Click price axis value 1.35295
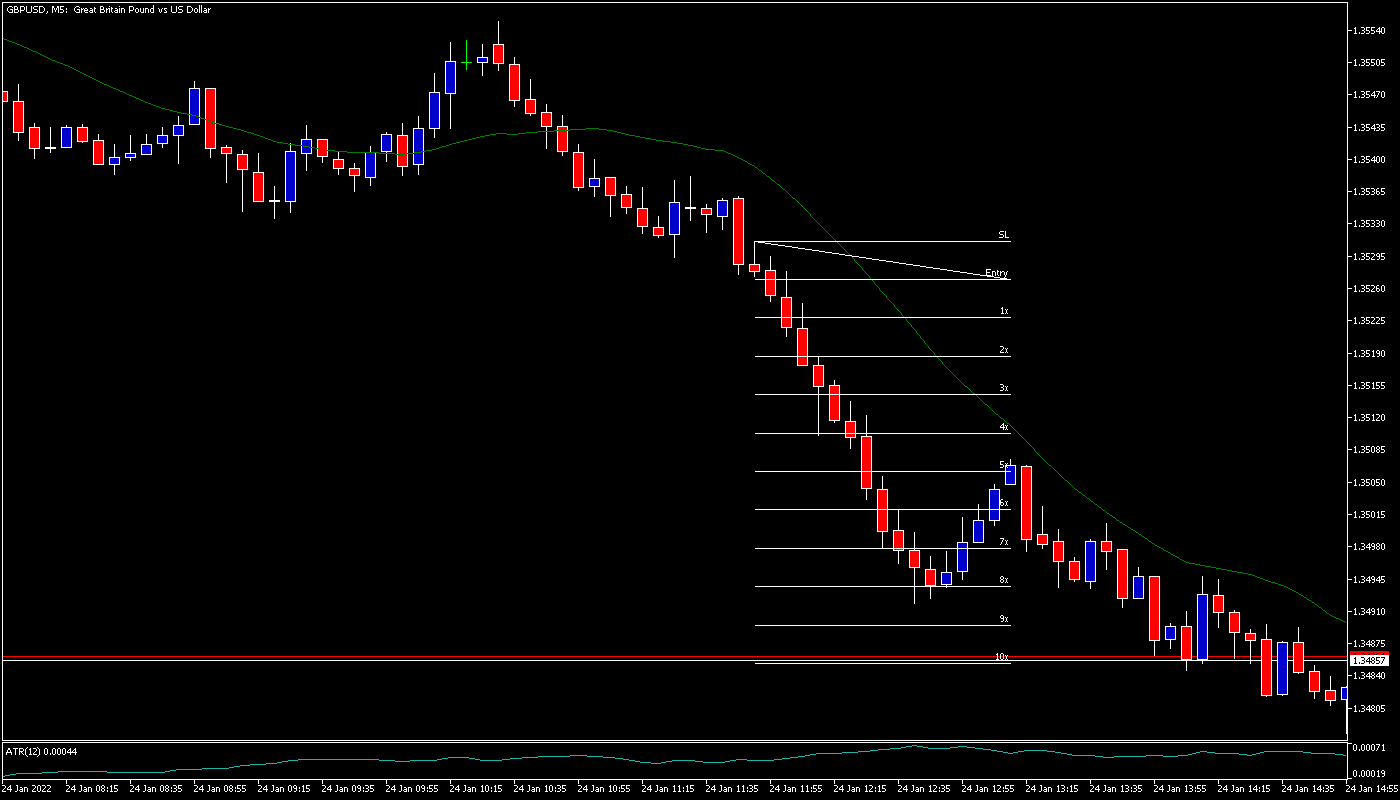 [1370, 257]
